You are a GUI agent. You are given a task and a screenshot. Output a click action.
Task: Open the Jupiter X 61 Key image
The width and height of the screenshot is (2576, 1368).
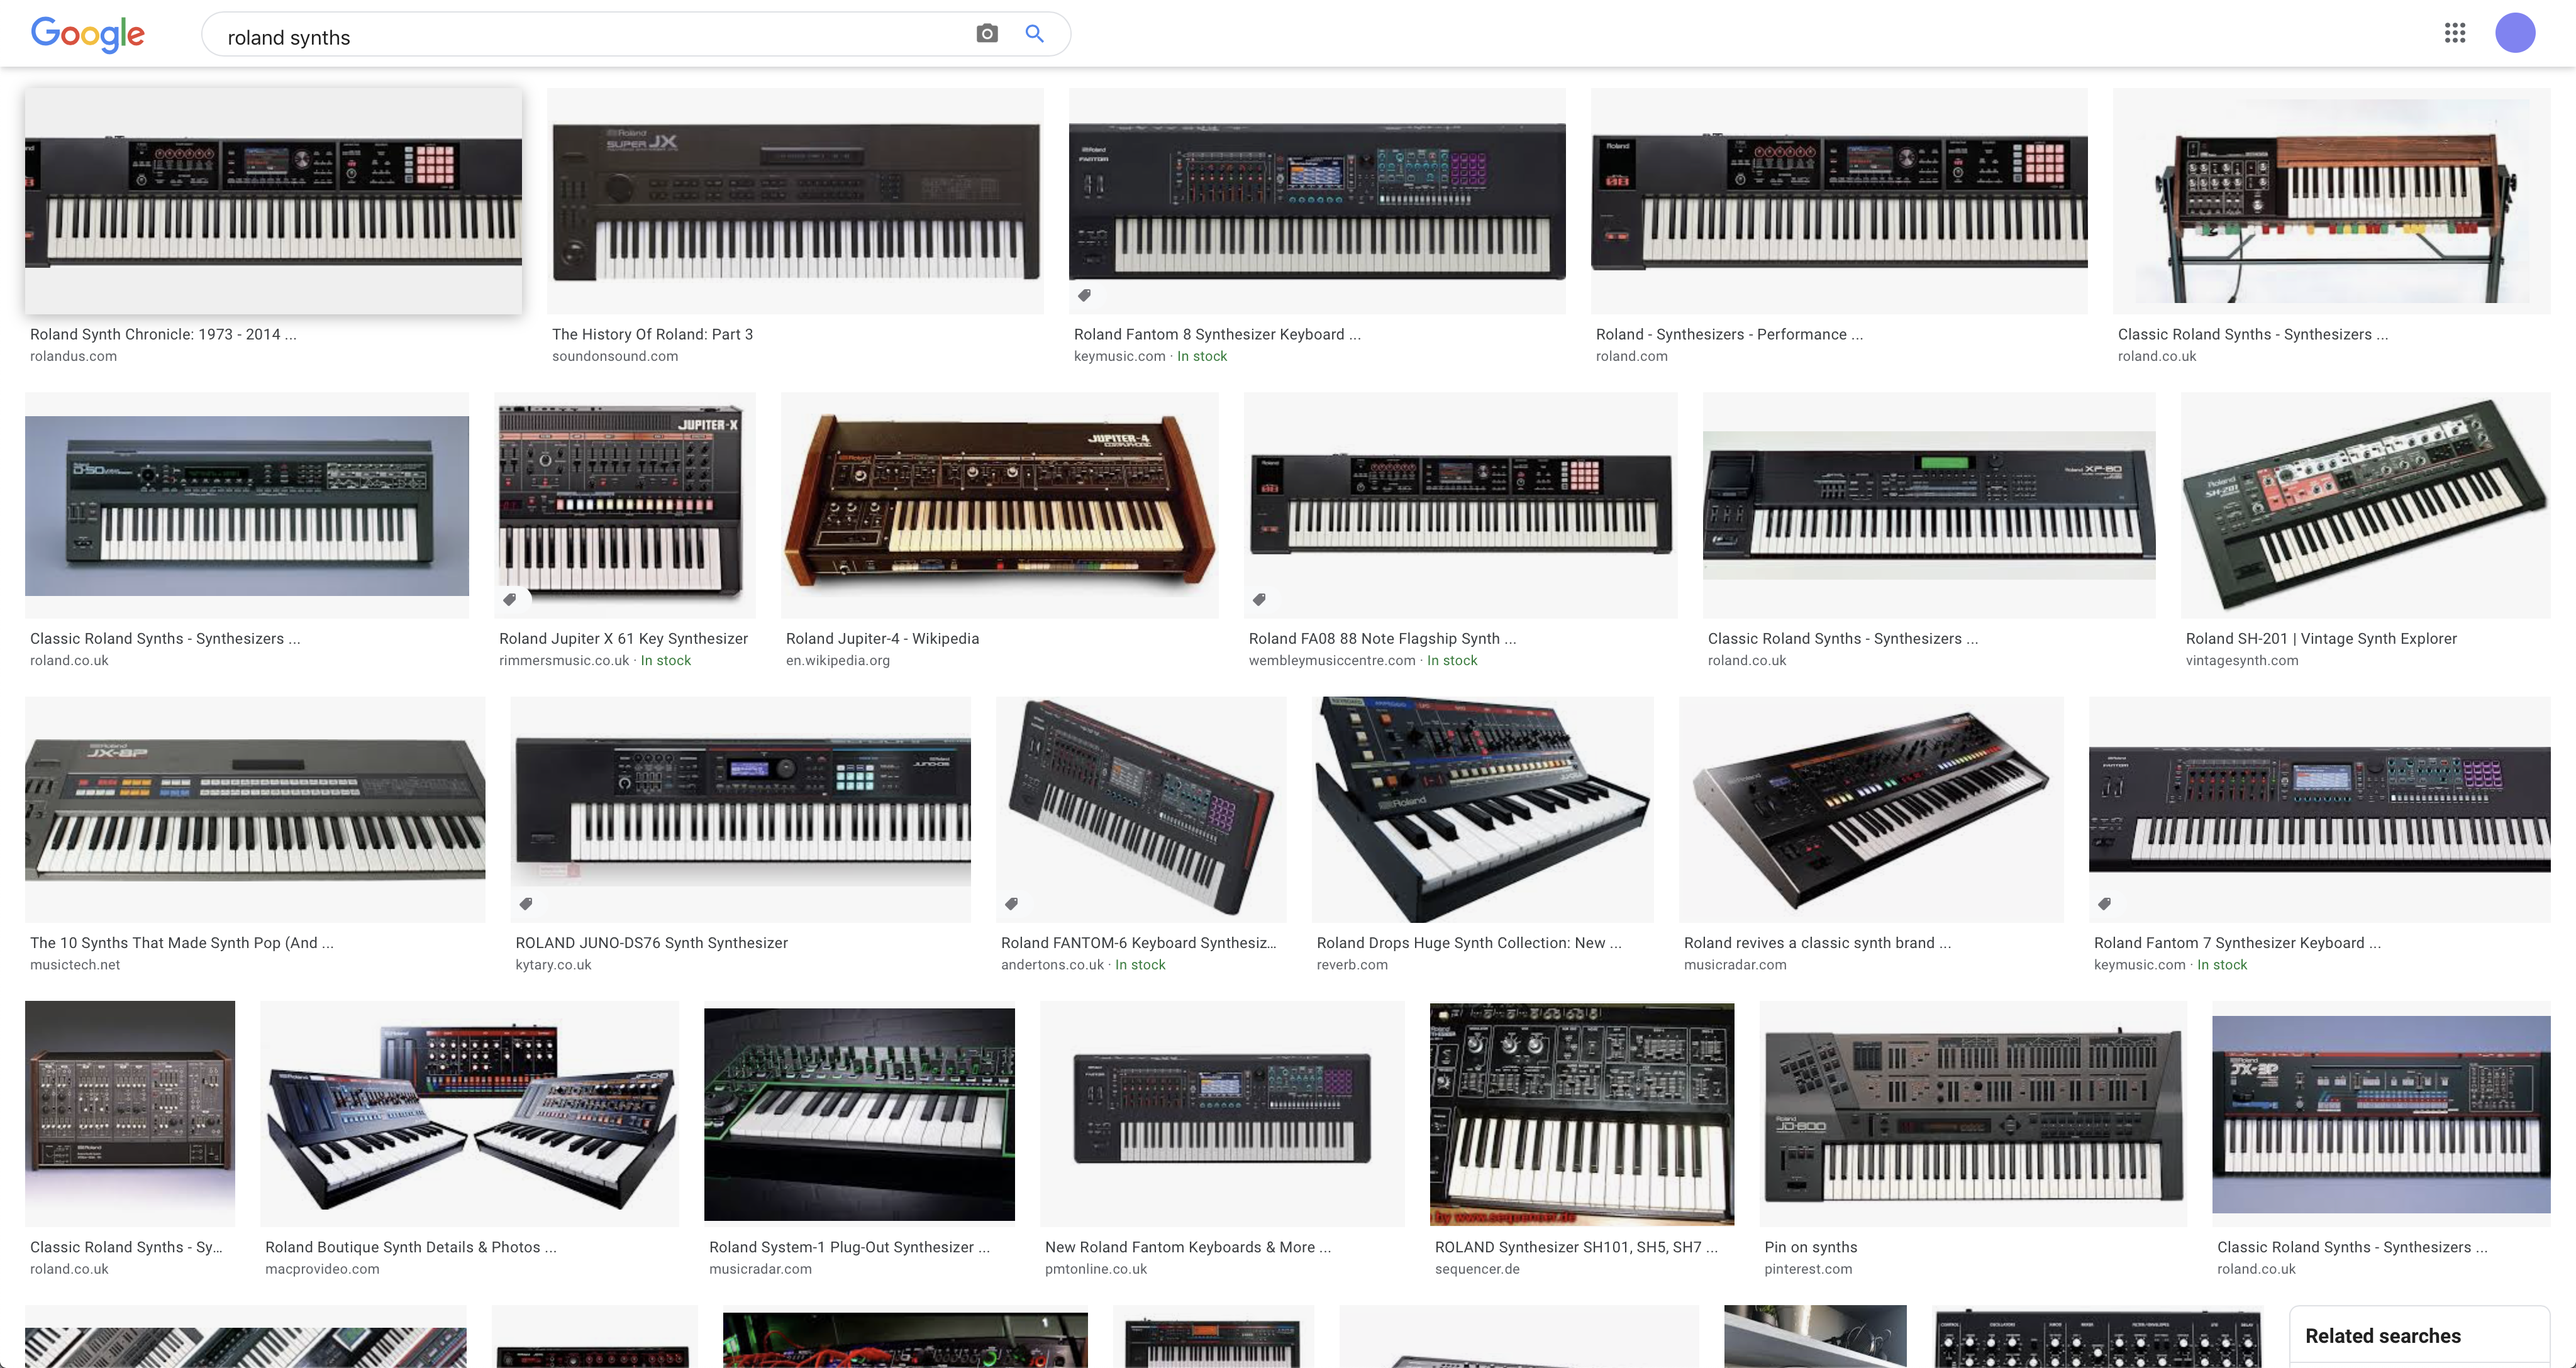(x=625, y=505)
